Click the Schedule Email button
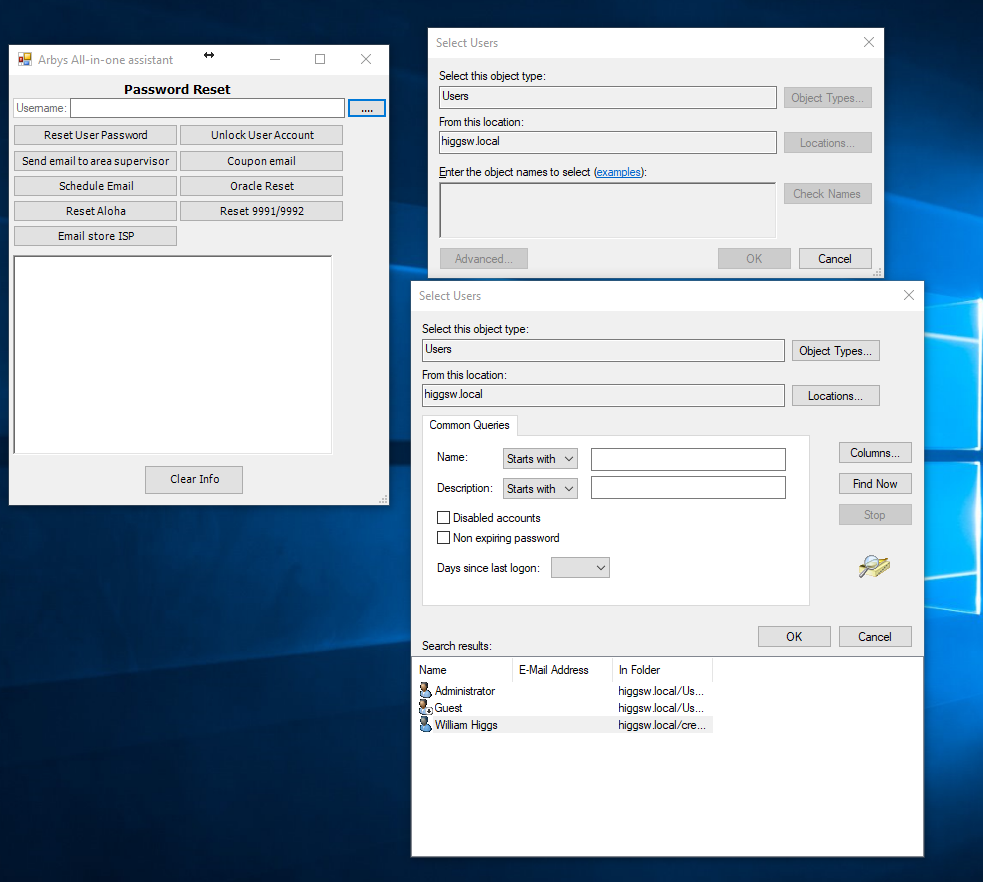Viewport: 983px width, 882px height. (x=95, y=186)
